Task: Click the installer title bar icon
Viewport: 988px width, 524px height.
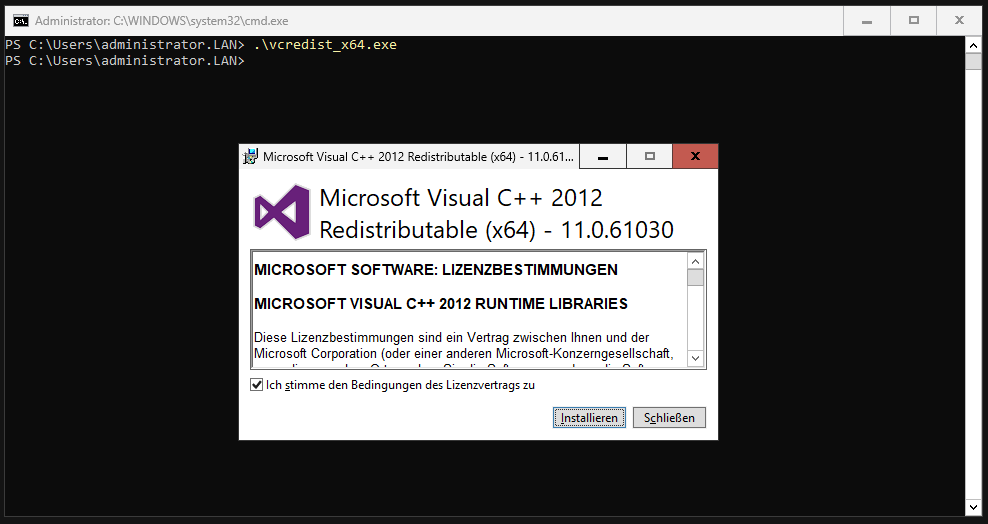Action: (x=250, y=157)
